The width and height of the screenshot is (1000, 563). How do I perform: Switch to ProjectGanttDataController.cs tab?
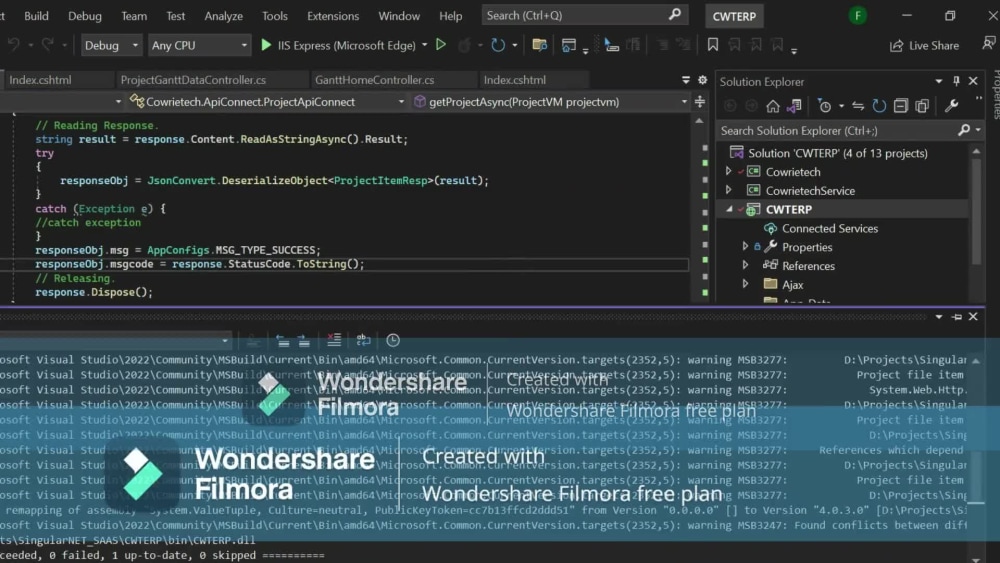click(x=193, y=80)
